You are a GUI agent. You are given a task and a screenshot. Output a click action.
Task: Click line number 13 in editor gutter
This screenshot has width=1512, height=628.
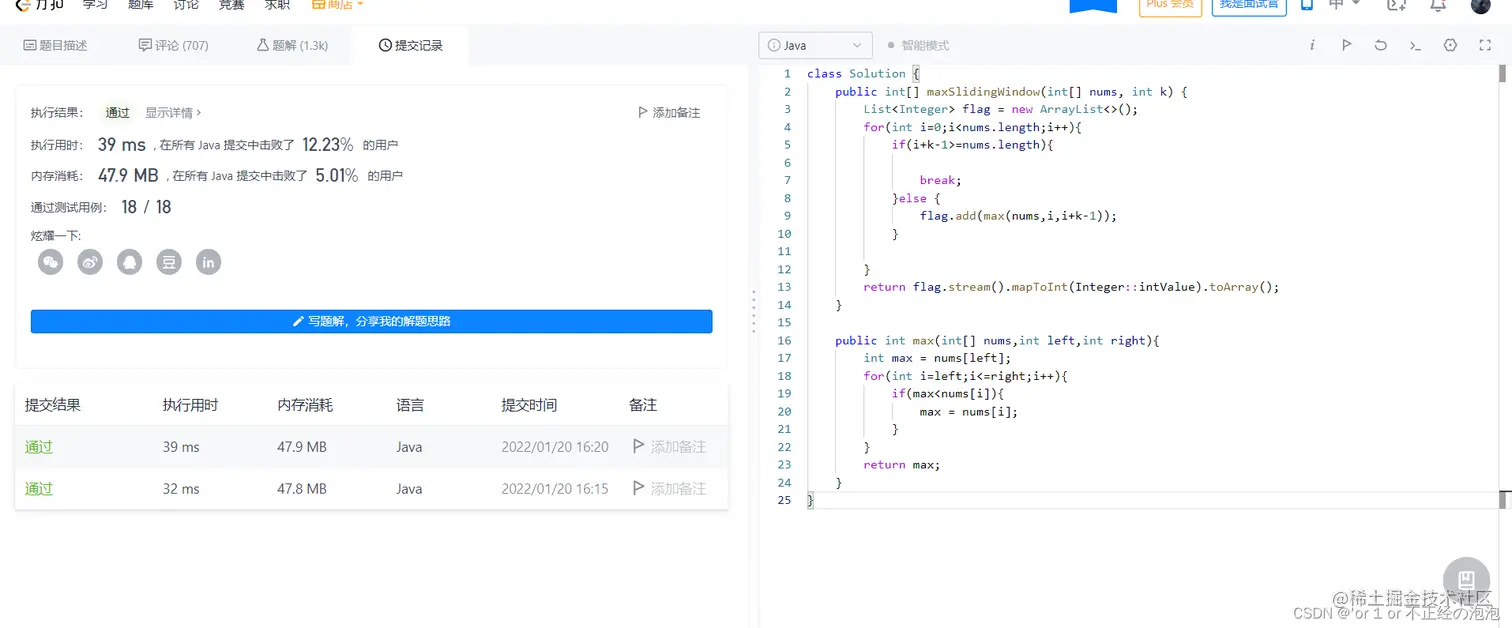(x=785, y=287)
